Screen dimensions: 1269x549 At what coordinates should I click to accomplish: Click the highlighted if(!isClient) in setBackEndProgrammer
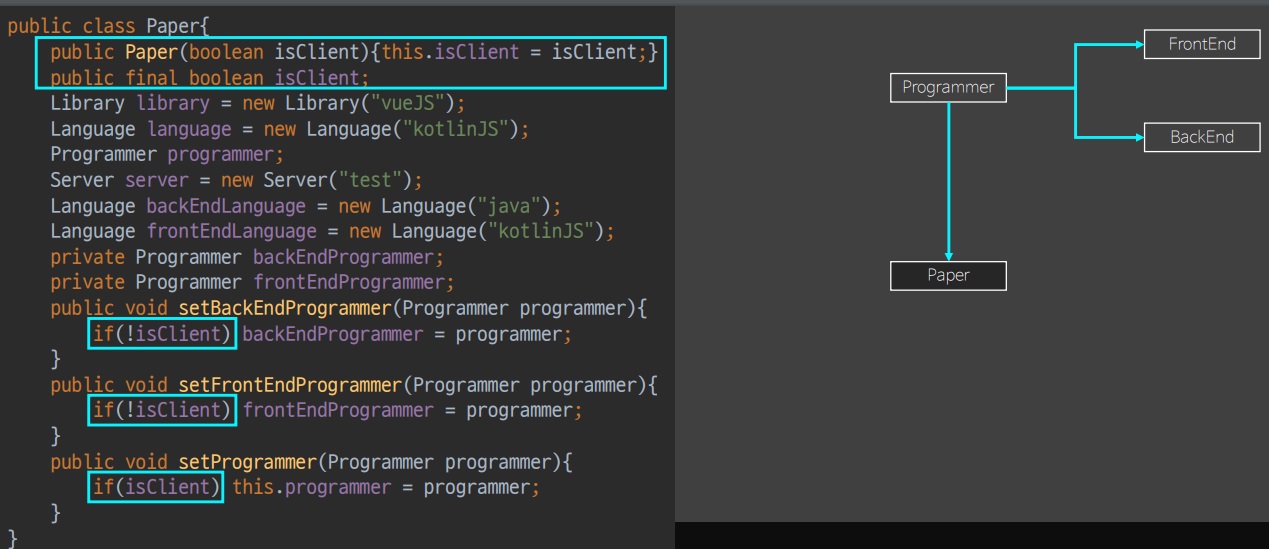(162, 334)
